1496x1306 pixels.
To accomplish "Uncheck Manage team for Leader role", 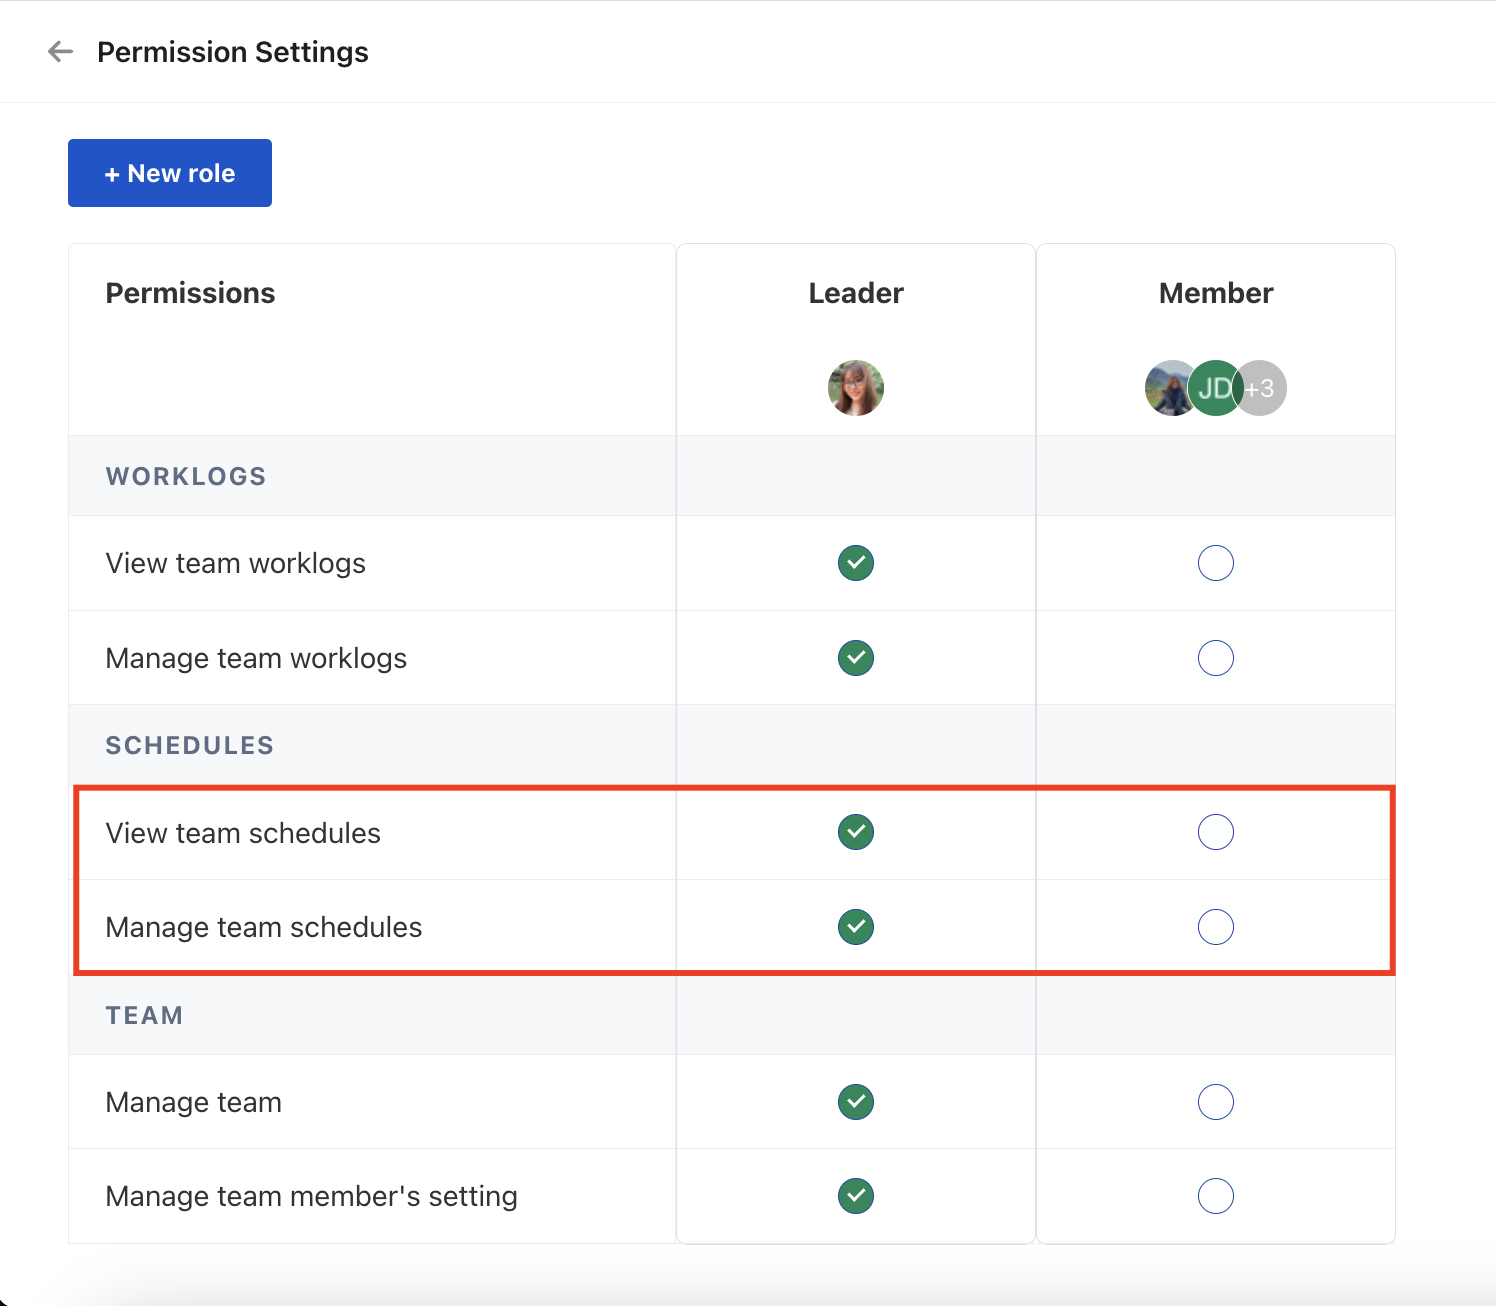I will [855, 1102].
